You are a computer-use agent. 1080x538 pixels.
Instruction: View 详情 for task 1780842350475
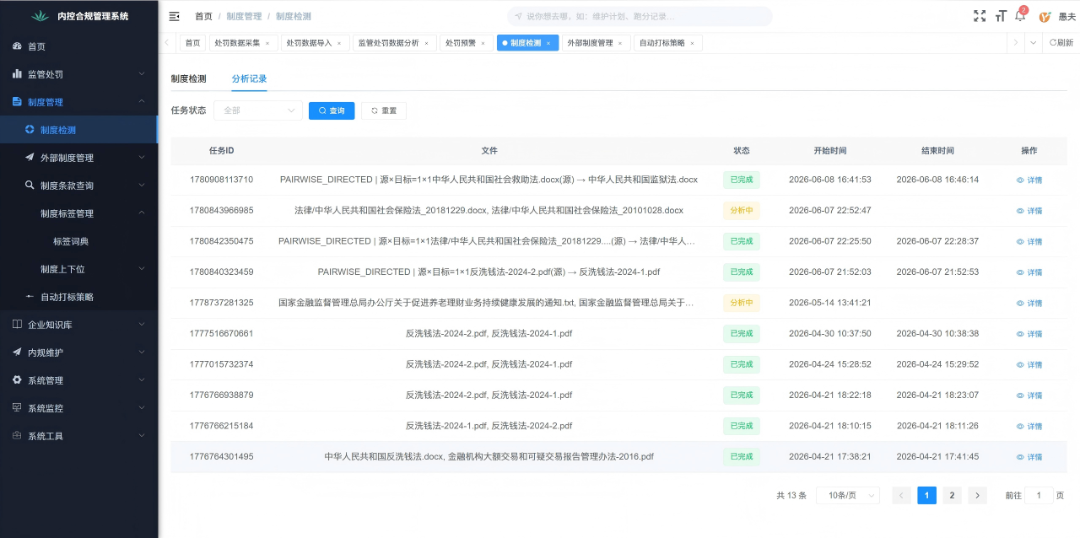click(x=1029, y=242)
